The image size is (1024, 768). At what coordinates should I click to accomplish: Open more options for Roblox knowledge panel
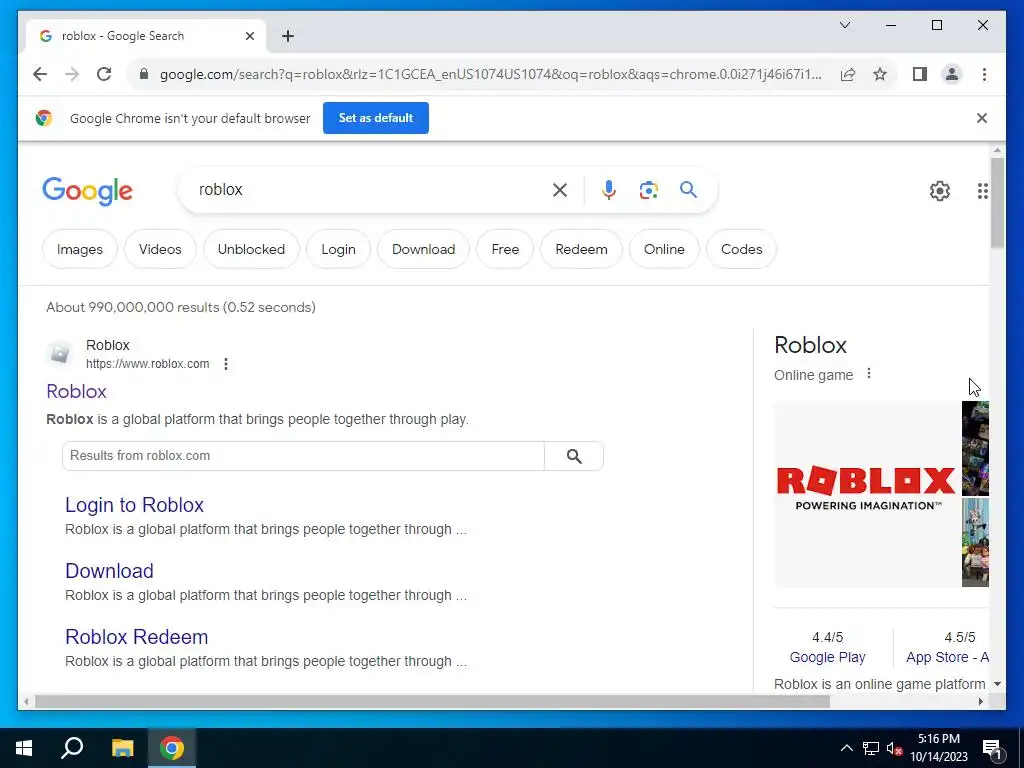click(x=869, y=374)
